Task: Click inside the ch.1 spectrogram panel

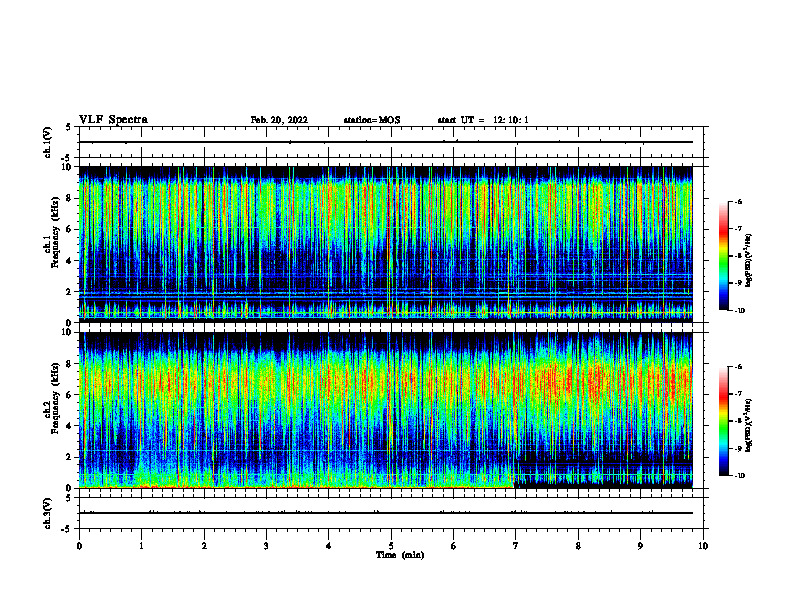Action: pos(386,244)
